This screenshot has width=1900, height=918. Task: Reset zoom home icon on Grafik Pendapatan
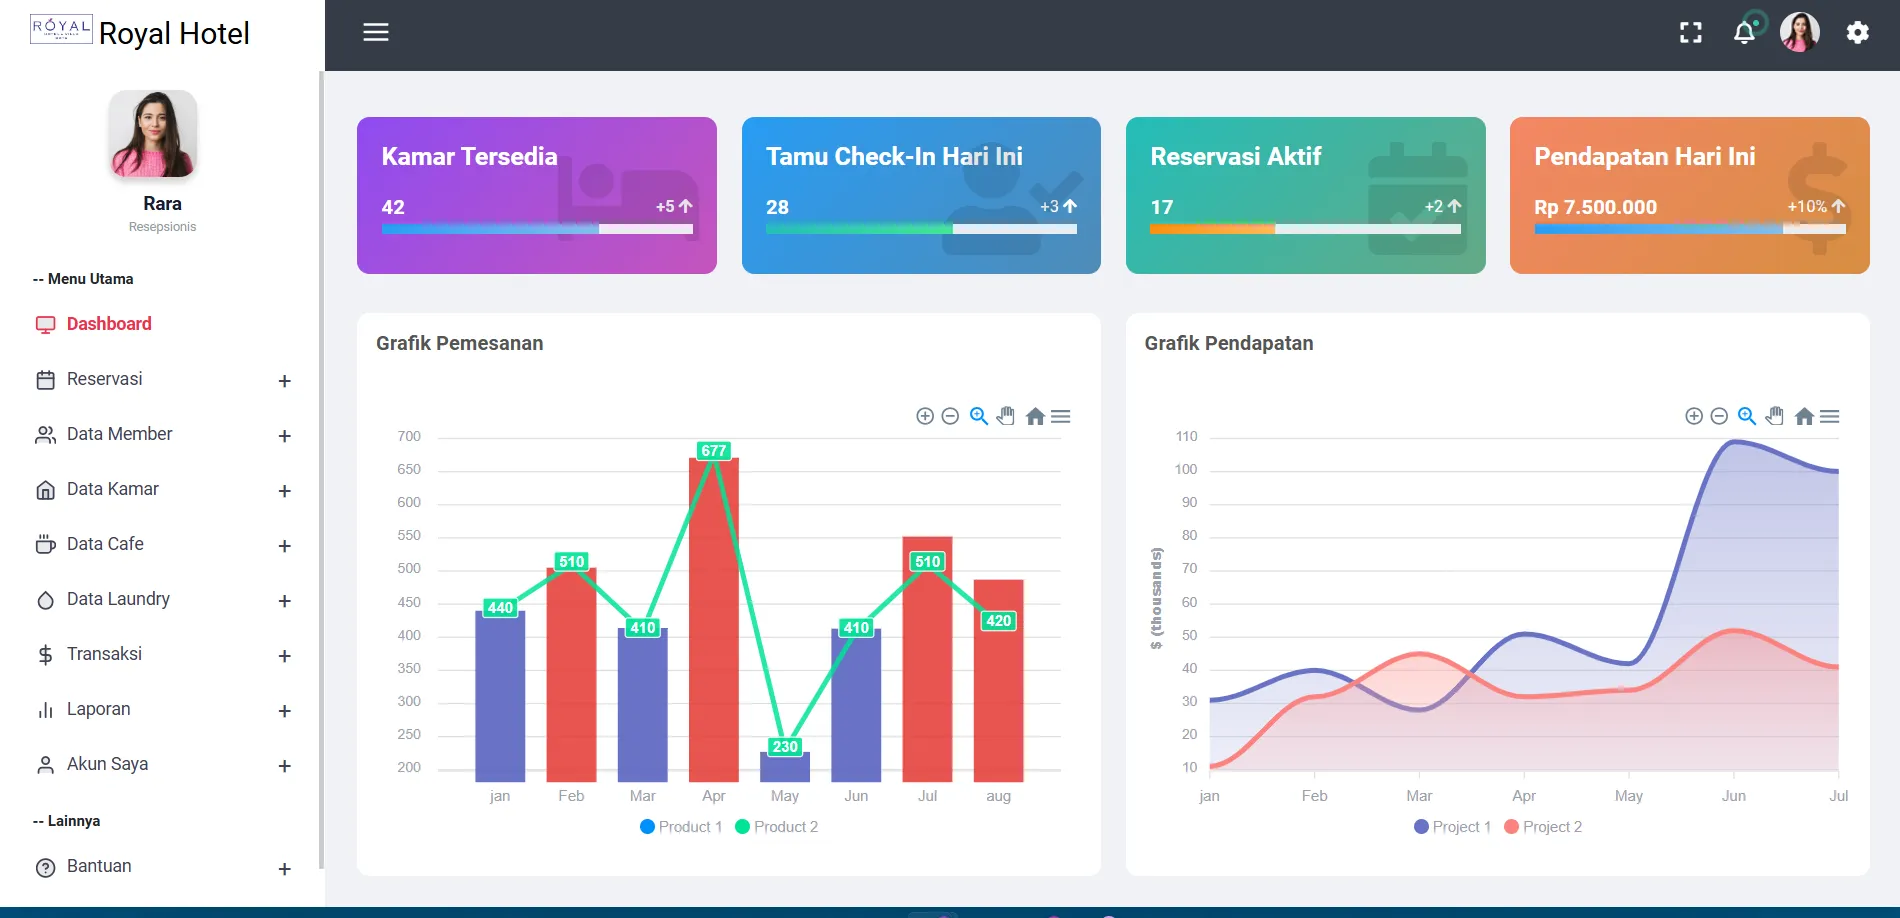point(1804,416)
